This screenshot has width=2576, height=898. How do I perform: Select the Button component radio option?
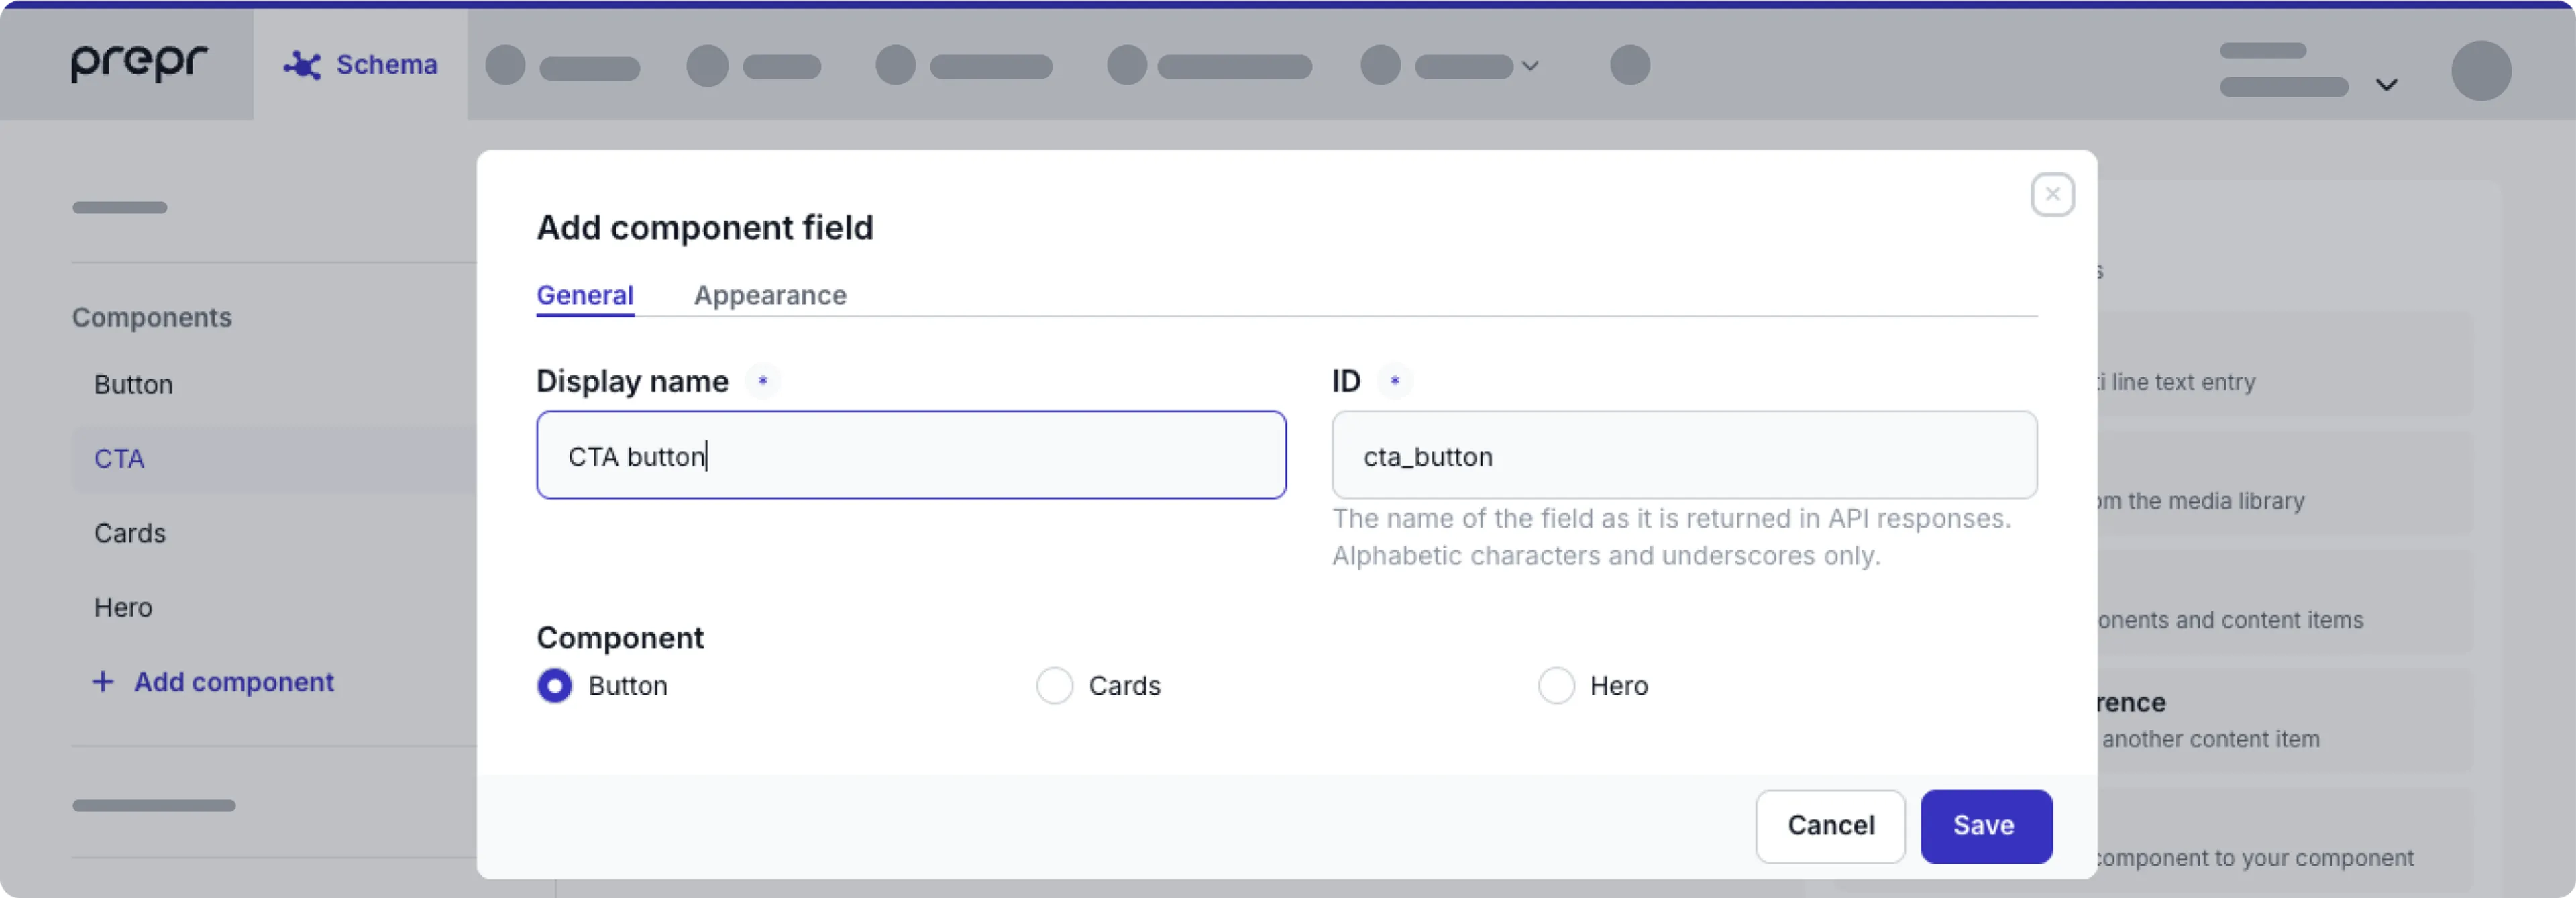click(x=555, y=686)
